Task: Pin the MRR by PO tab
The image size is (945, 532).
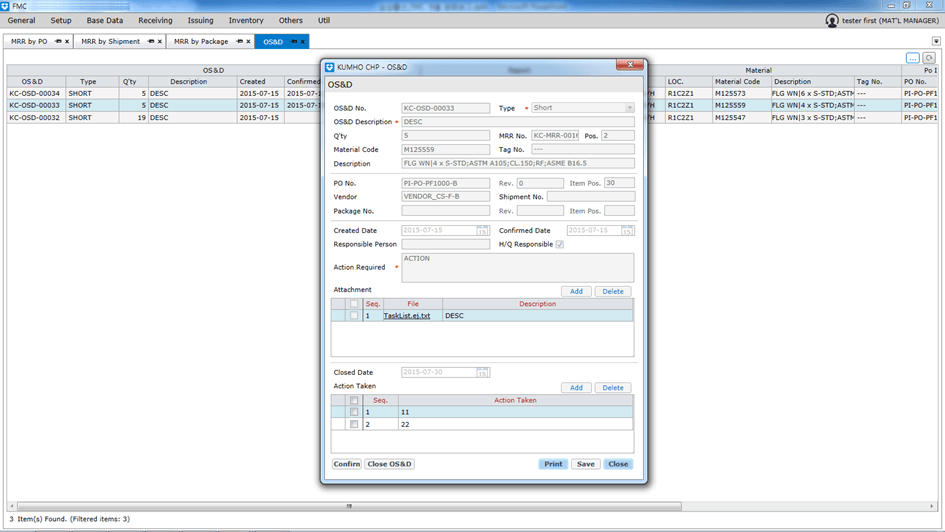Action: [58, 42]
